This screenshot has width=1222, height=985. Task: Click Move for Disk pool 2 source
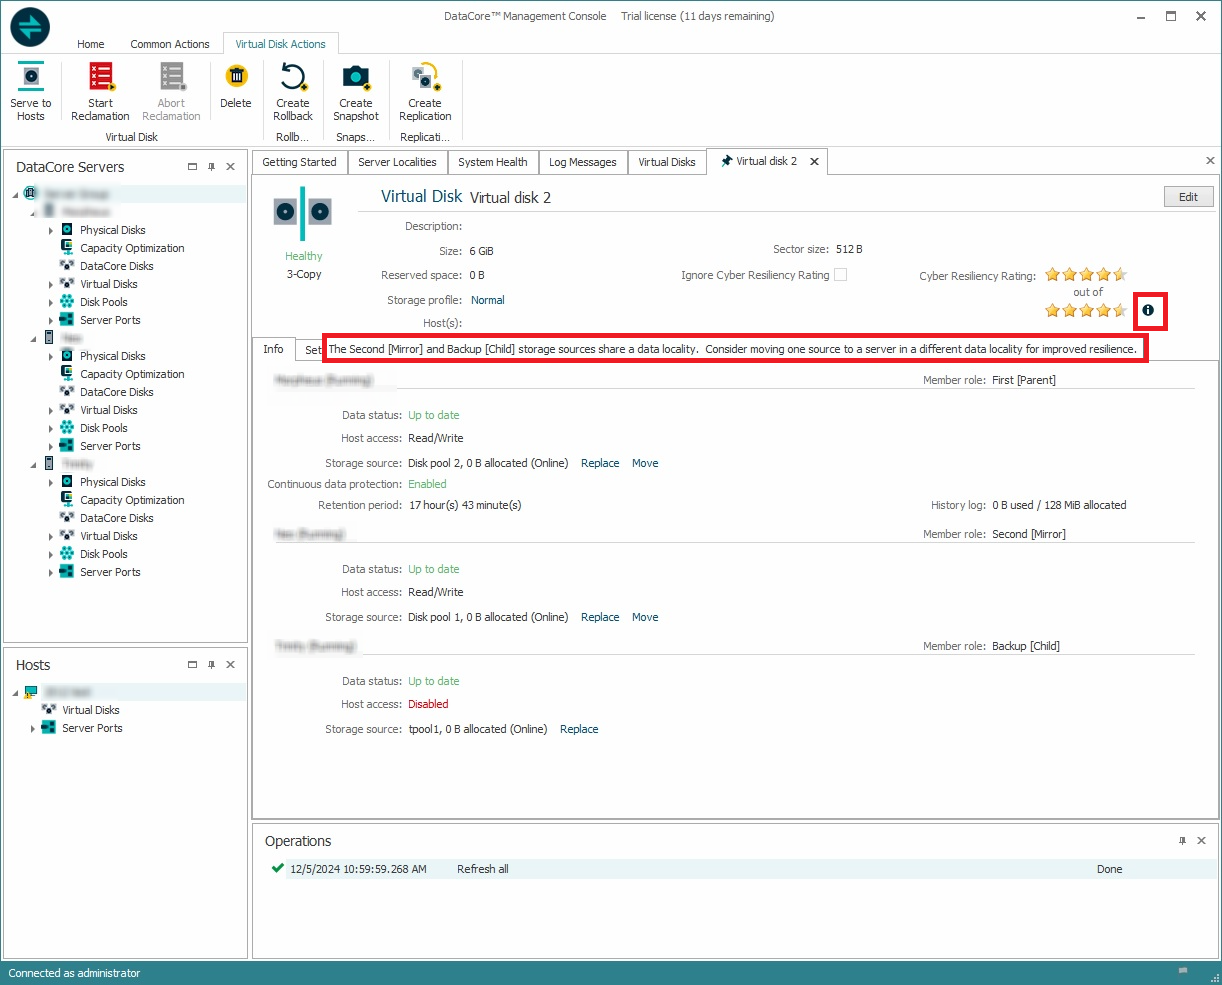click(x=645, y=463)
